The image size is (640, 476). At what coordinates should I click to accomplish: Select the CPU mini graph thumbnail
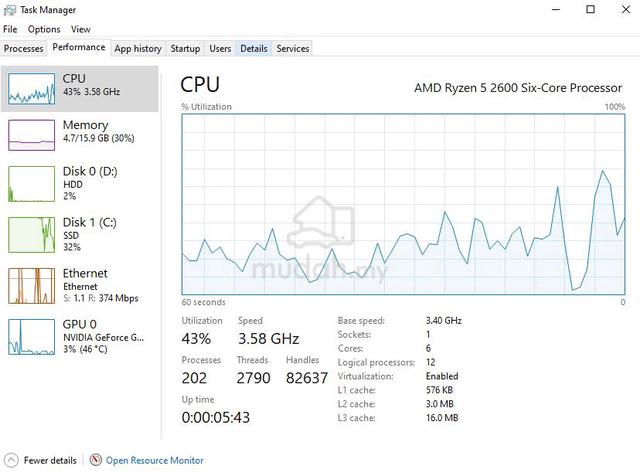[x=31, y=89]
